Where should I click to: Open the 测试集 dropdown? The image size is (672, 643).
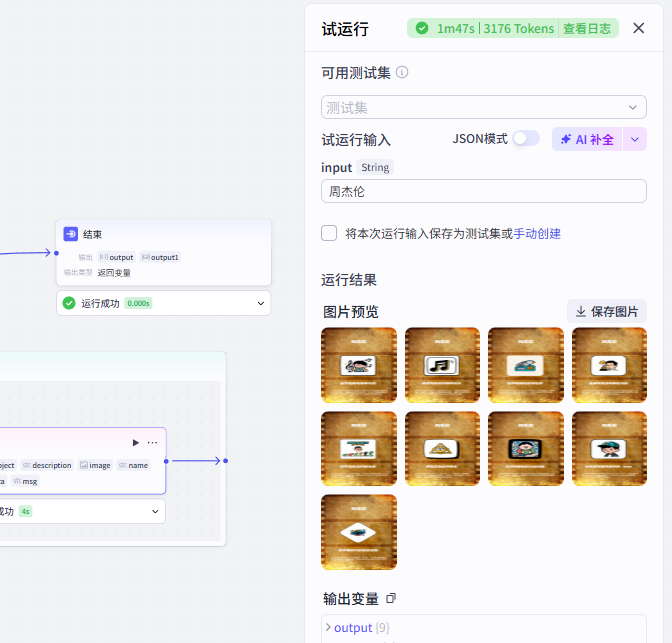pos(483,107)
